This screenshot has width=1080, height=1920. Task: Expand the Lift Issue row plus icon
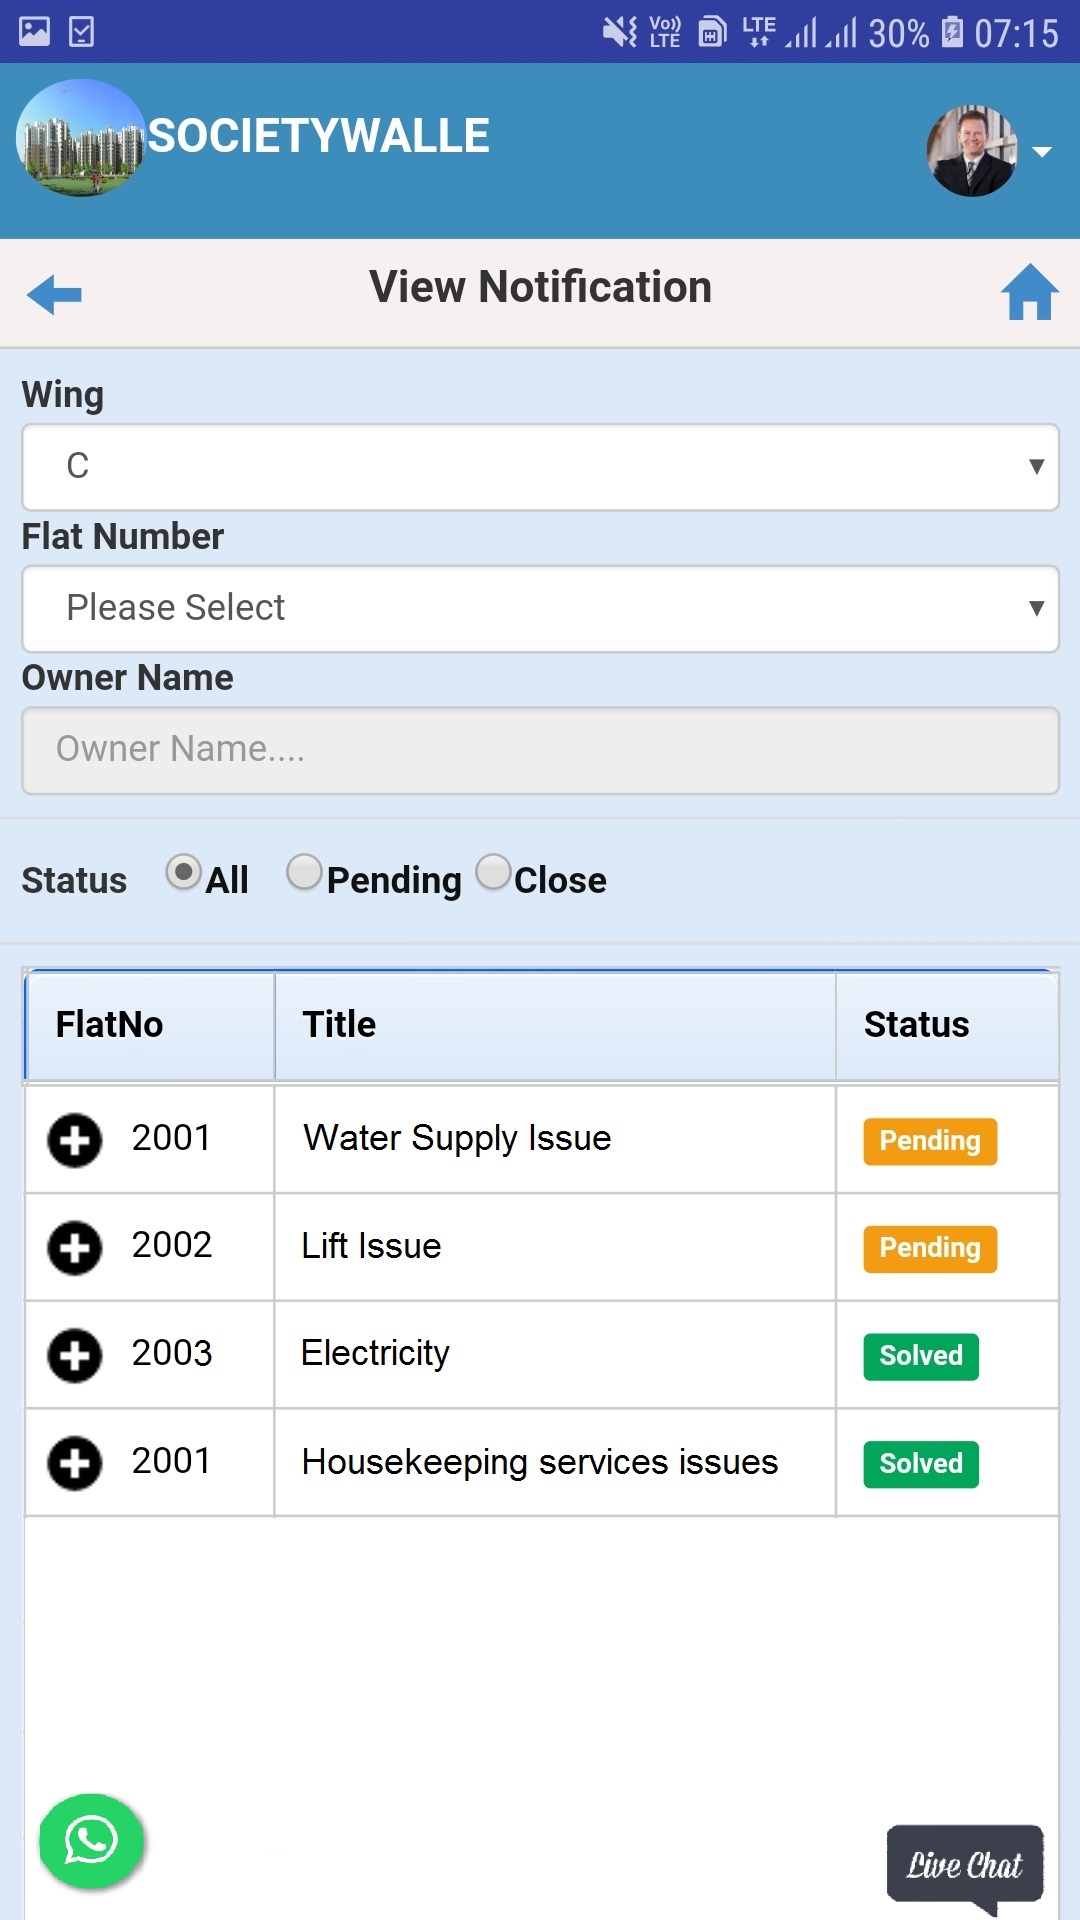tap(75, 1248)
